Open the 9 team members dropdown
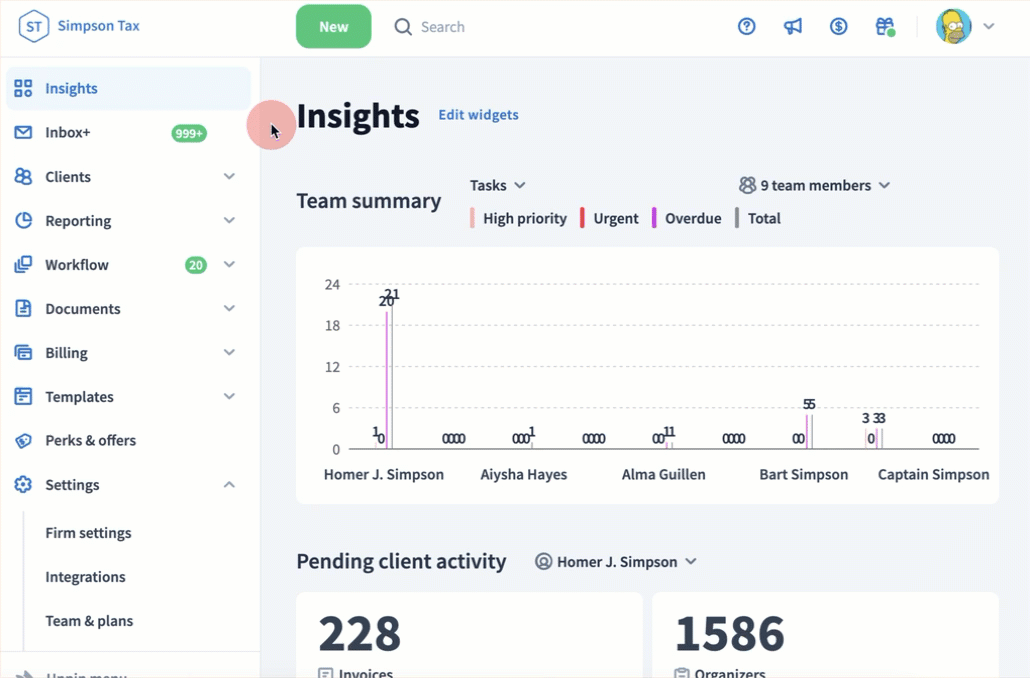The width and height of the screenshot is (1030, 678). pyautogui.click(x=814, y=185)
